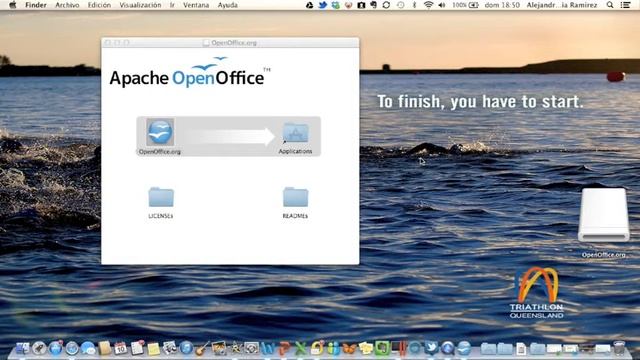The height and width of the screenshot is (360, 640).
Task: Open Messages chat bubbles in the Dock
Action: pos(88,348)
